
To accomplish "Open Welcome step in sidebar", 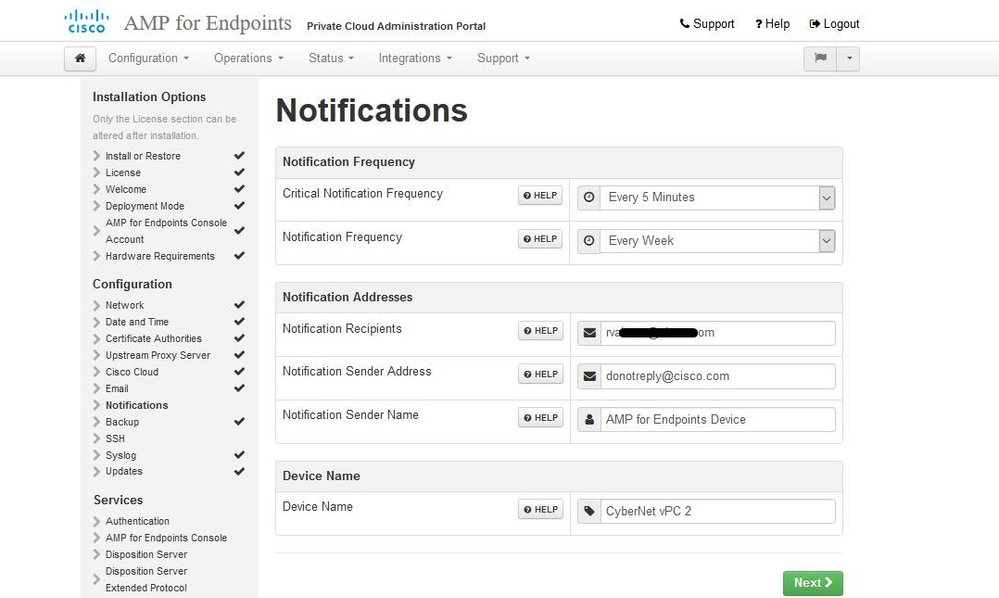I will tap(126, 189).
